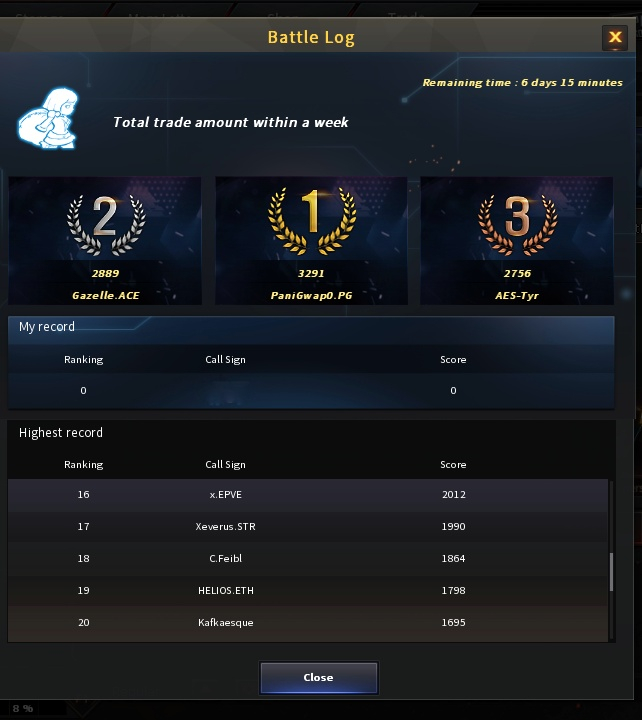Open AES-Tyr third place card
The image size is (642, 720).
517,241
